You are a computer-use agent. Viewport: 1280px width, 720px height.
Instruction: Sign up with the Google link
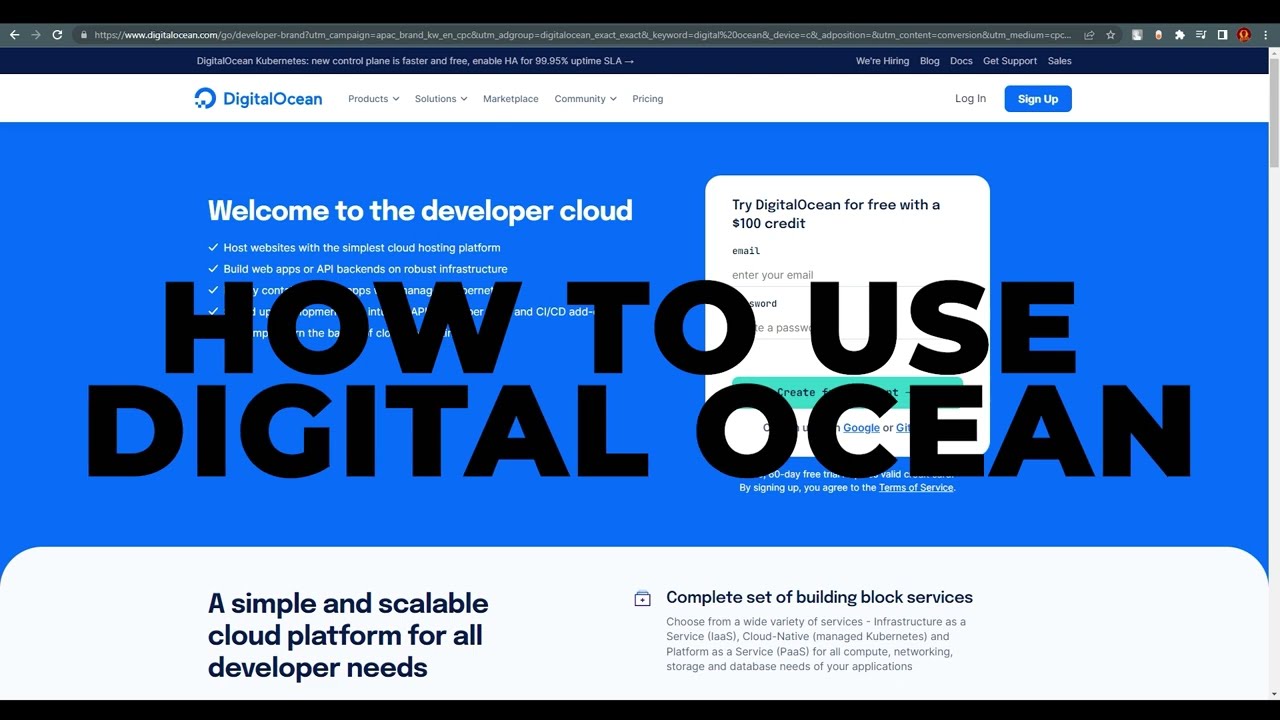point(861,428)
